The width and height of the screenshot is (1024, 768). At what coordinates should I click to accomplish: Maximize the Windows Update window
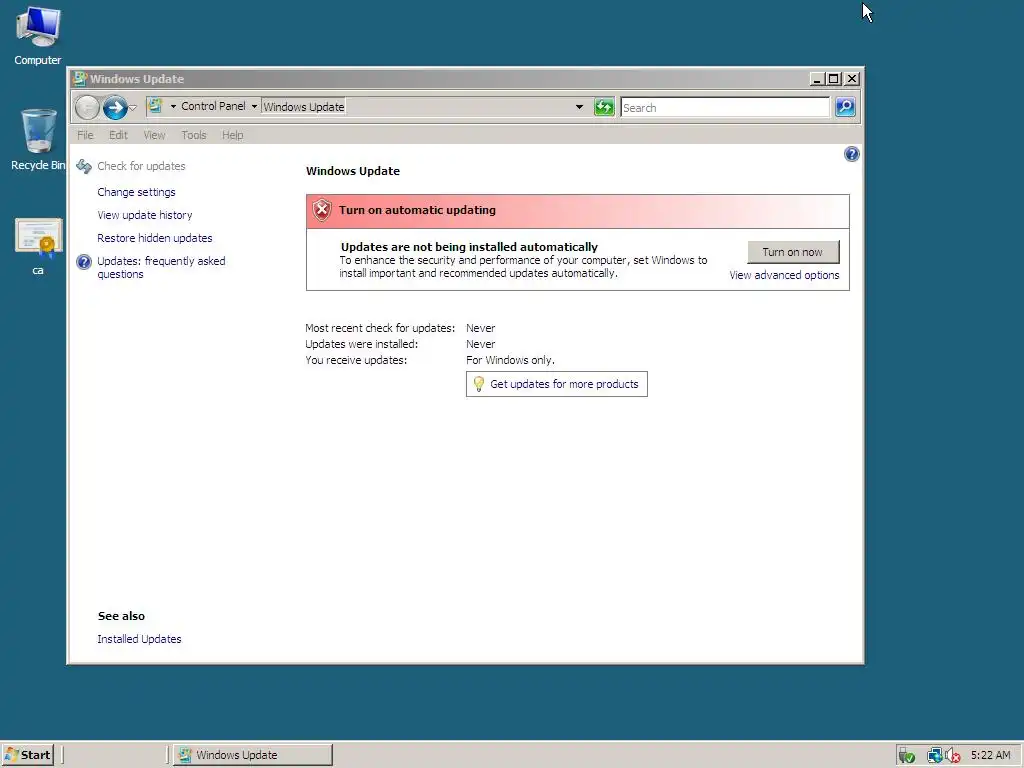tap(833, 79)
